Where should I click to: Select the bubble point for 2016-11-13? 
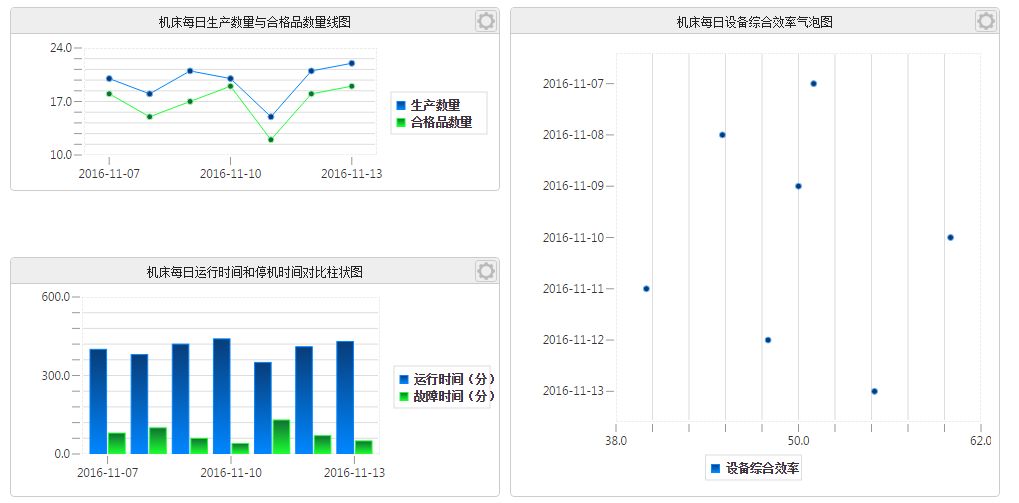[874, 391]
